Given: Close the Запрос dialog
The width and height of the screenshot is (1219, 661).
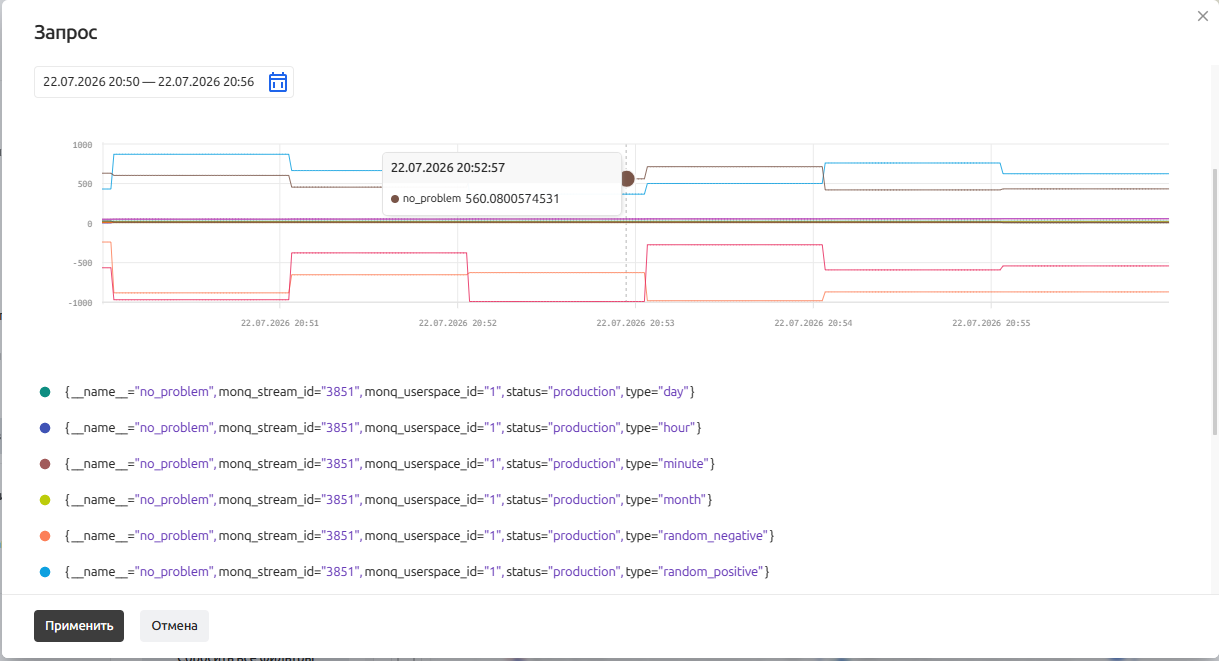Looking at the screenshot, I should click(1203, 16).
